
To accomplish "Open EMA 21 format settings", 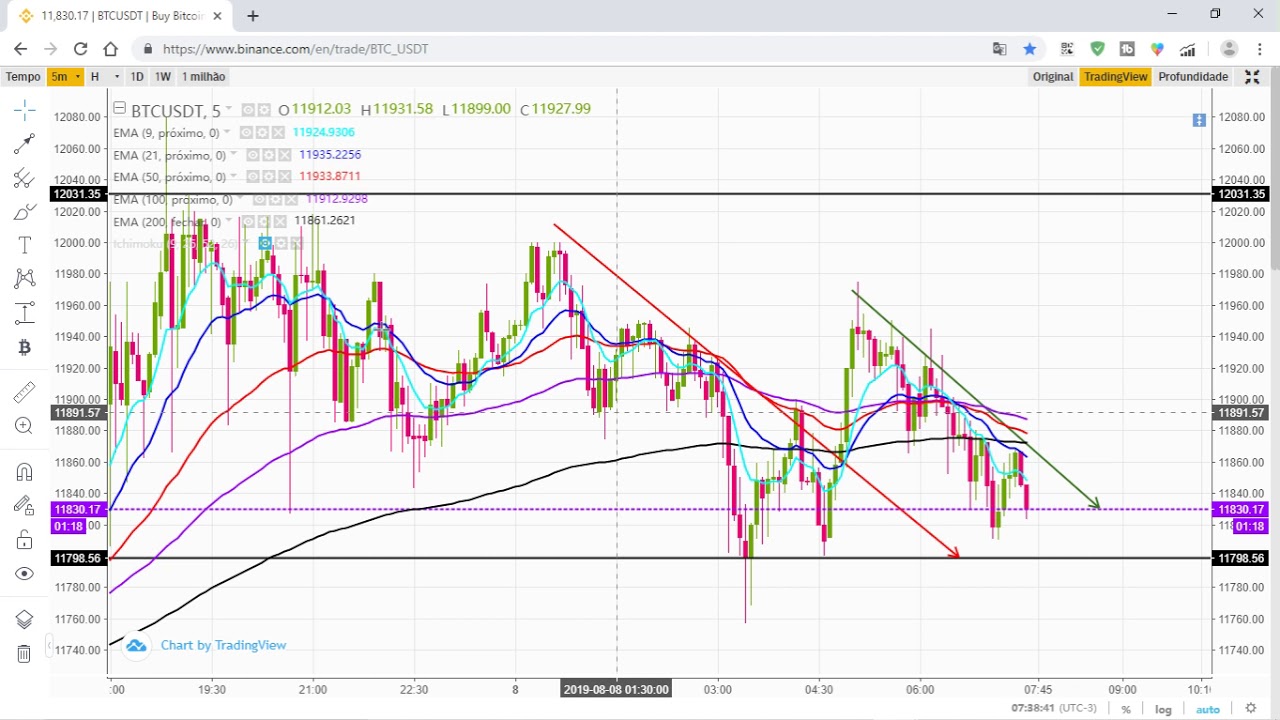I will coord(269,155).
